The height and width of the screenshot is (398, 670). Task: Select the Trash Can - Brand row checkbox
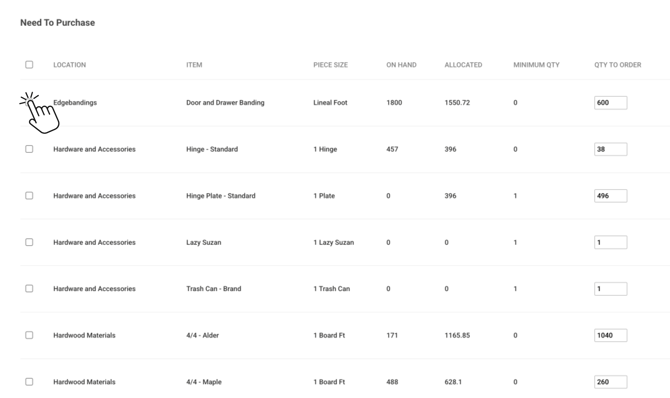(29, 289)
